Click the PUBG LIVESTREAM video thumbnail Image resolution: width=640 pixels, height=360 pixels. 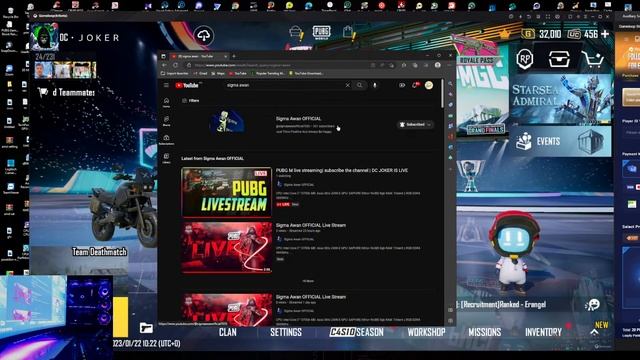(x=227, y=192)
